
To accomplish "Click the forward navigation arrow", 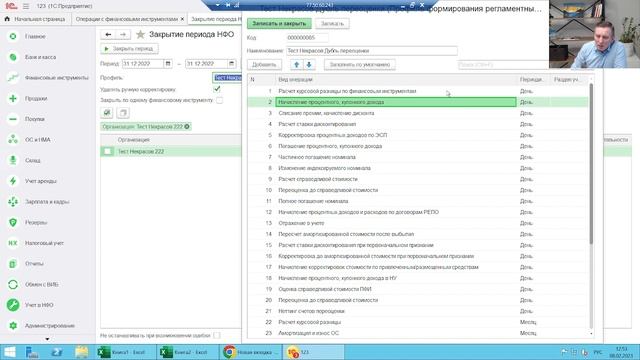I will pos(123,35).
